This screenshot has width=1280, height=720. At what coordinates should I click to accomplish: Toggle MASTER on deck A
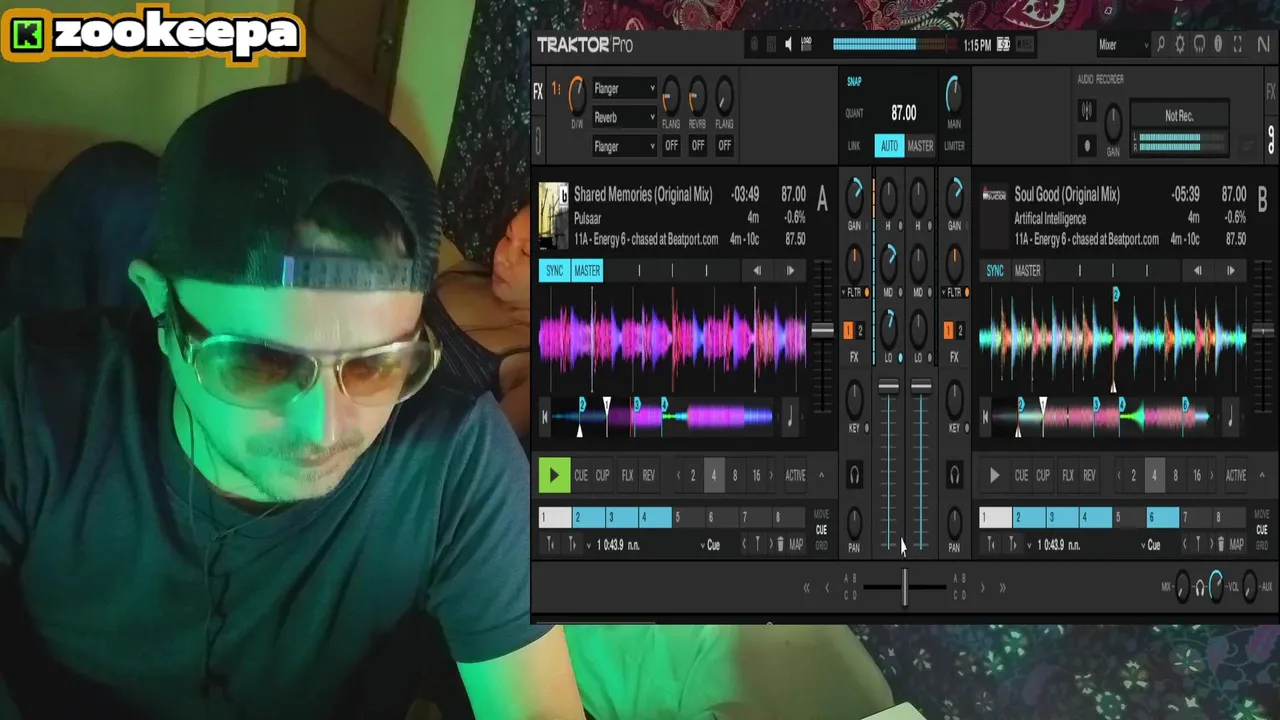(x=587, y=270)
